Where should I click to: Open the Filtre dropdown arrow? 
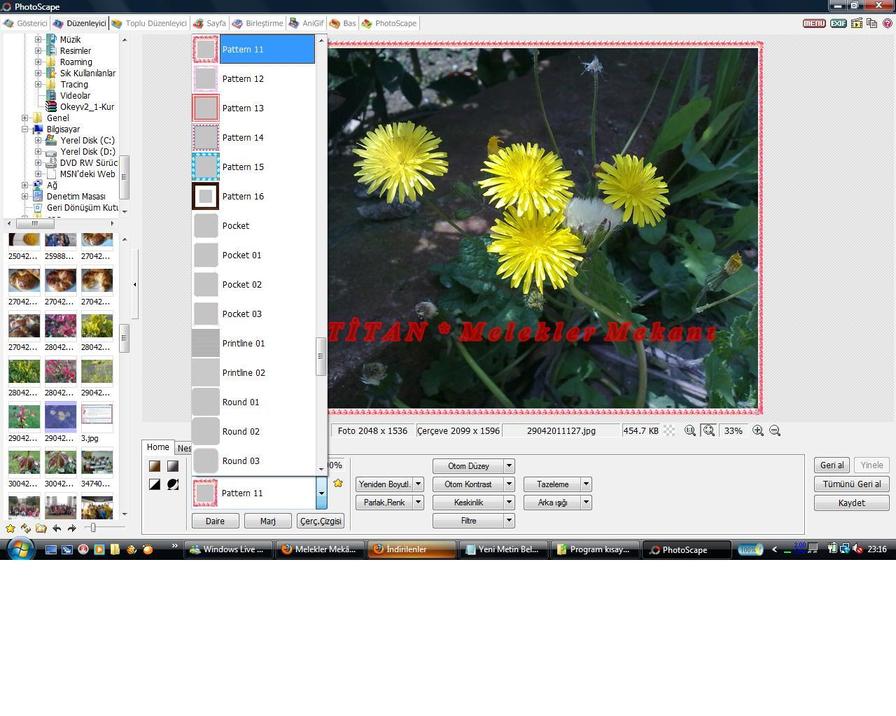[x=509, y=521]
